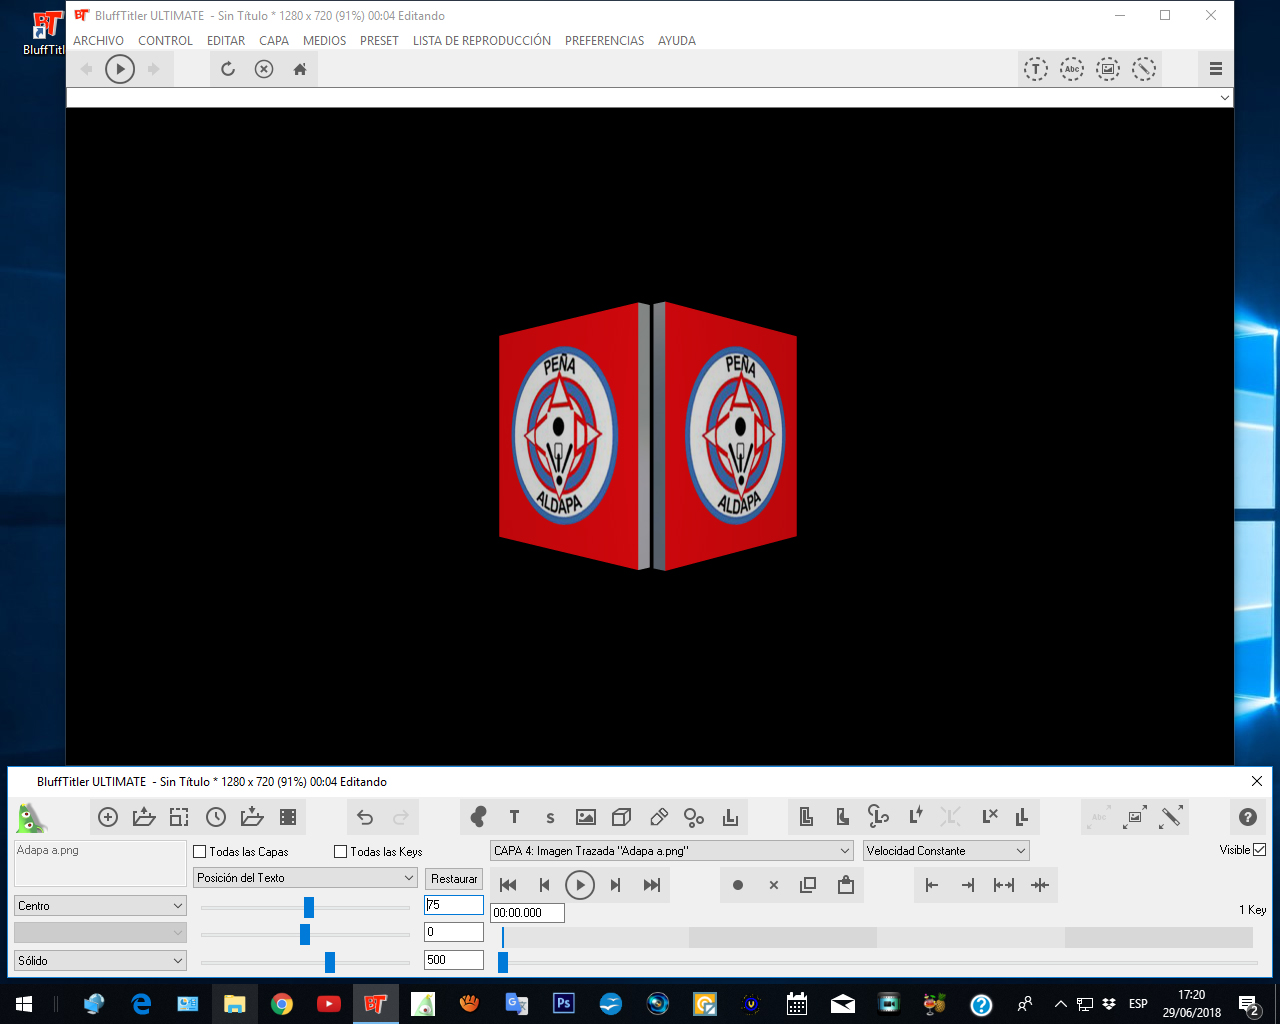Click the home icon in top toolbar

pos(300,69)
